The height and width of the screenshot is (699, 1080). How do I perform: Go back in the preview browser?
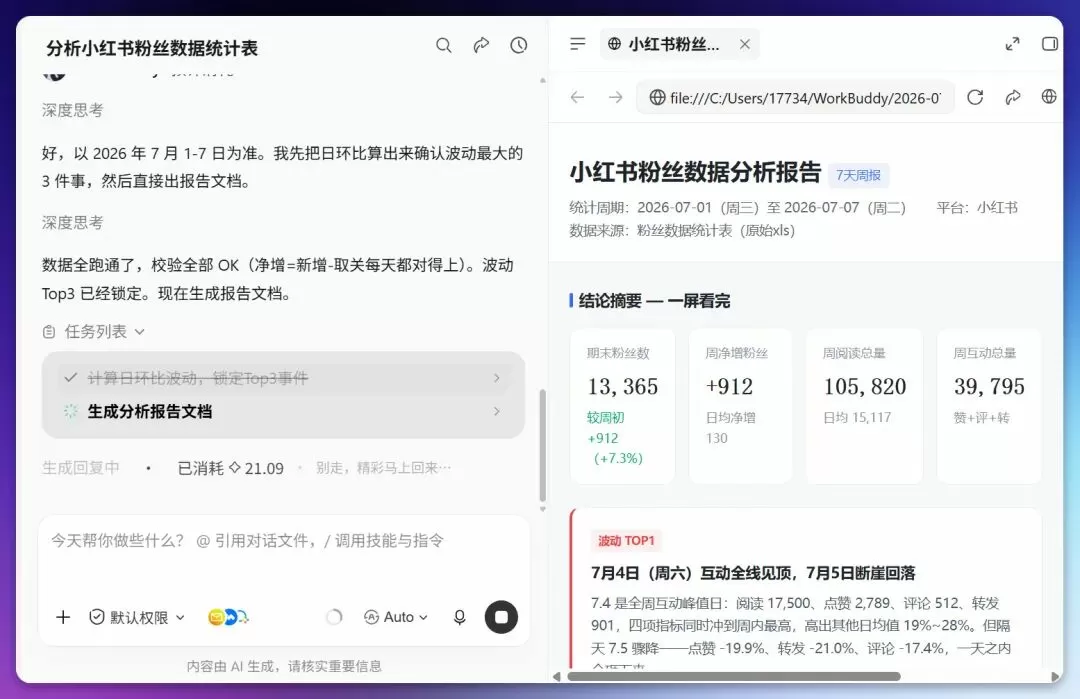click(577, 98)
